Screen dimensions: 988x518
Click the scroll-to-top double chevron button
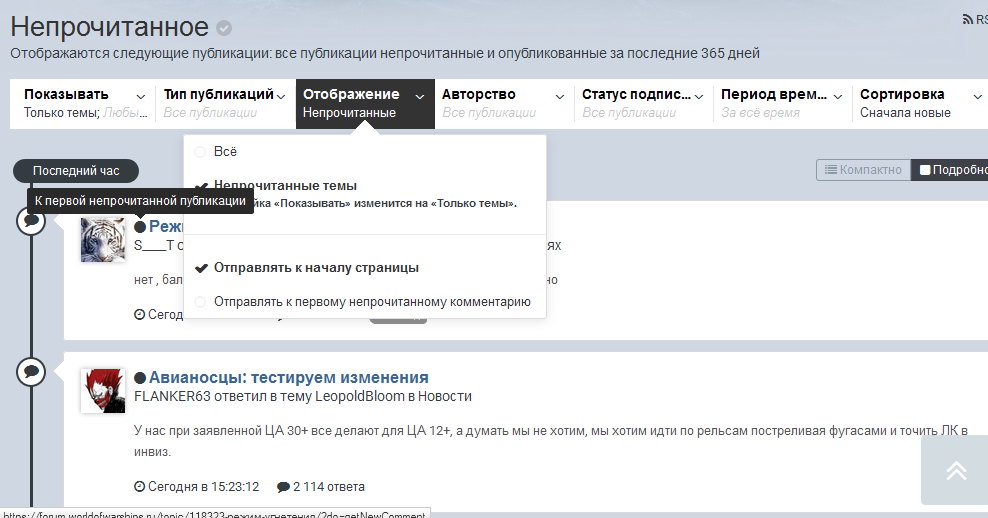955,470
